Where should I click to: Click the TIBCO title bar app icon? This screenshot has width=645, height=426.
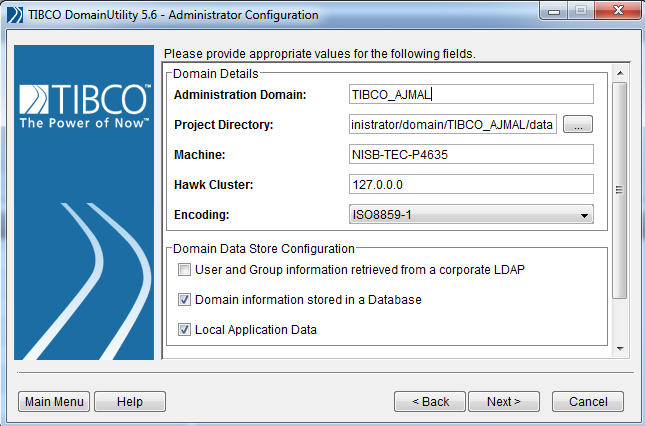click(15, 15)
